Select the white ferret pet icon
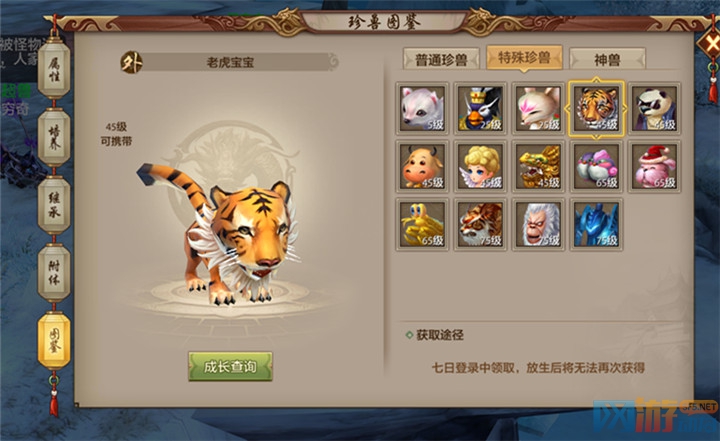The width and height of the screenshot is (720, 441). 422,109
